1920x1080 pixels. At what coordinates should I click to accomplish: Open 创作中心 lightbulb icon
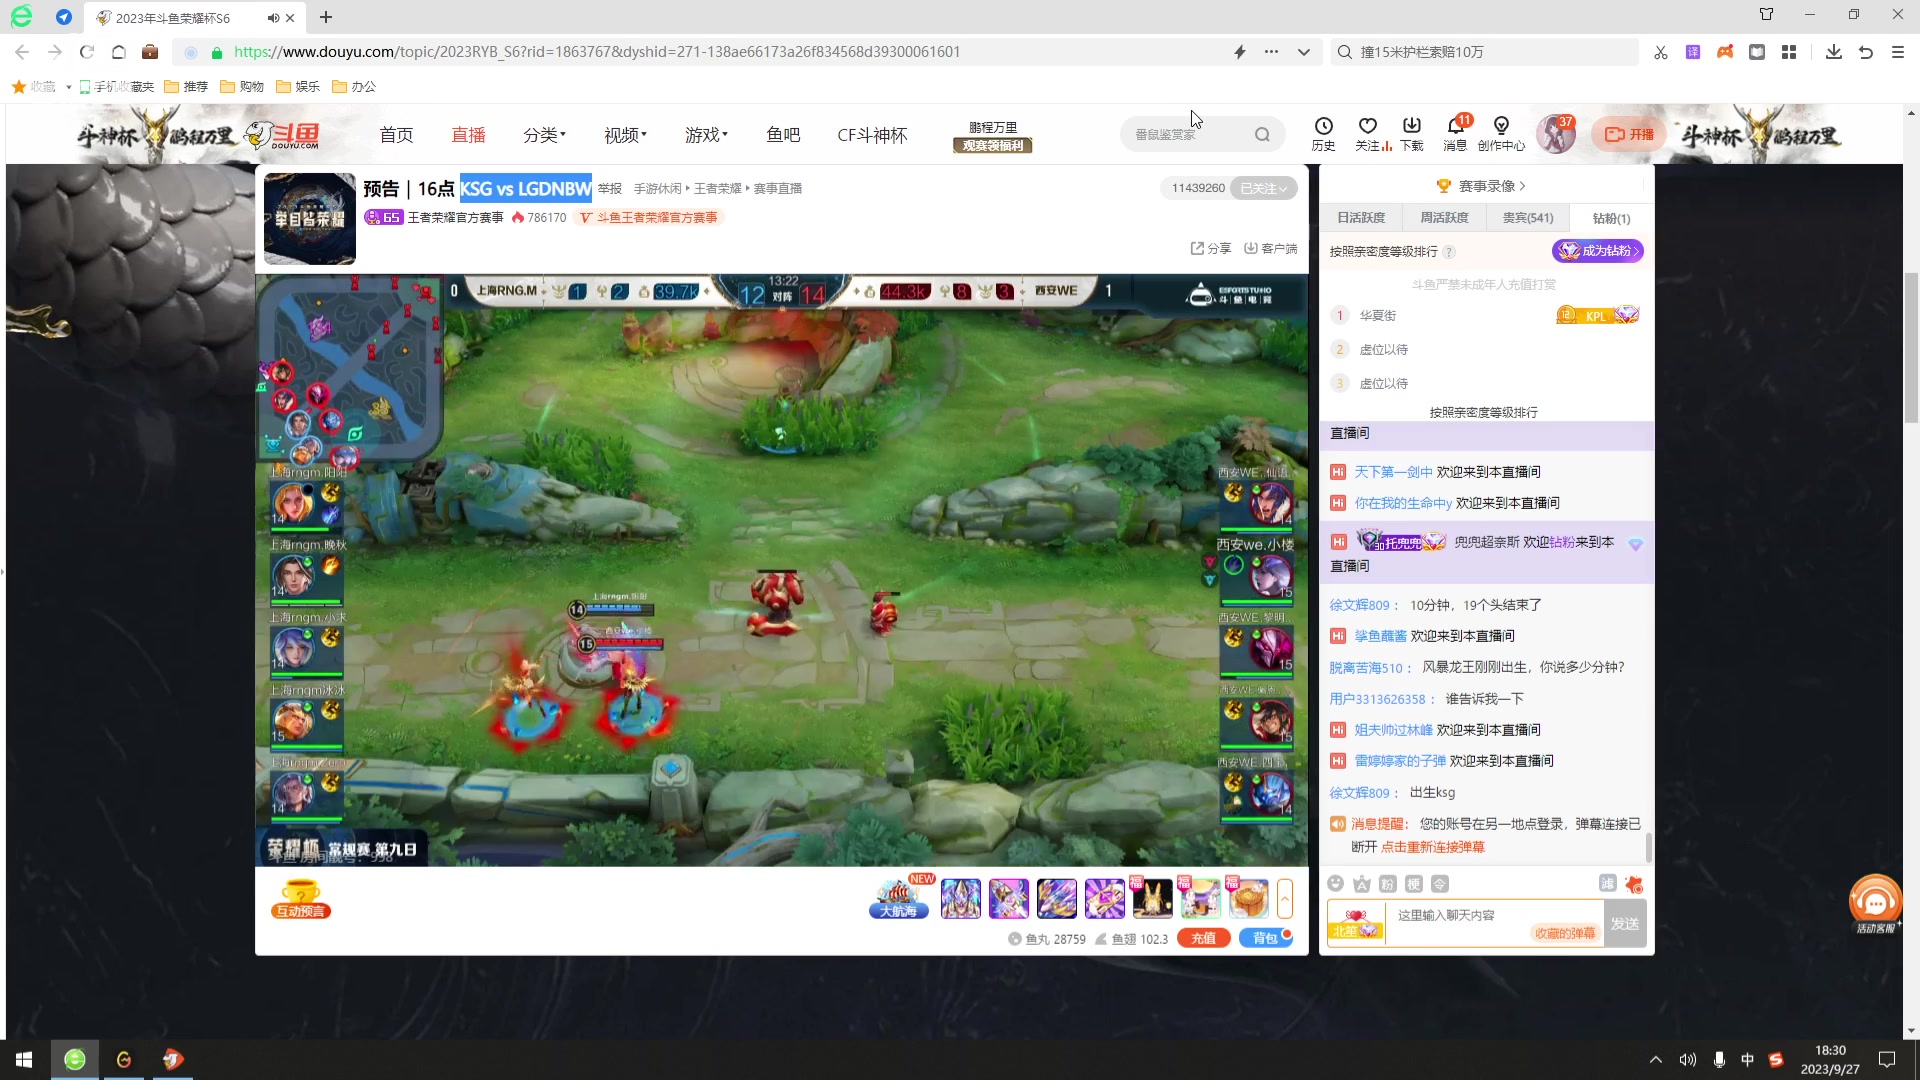pos(1501,133)
